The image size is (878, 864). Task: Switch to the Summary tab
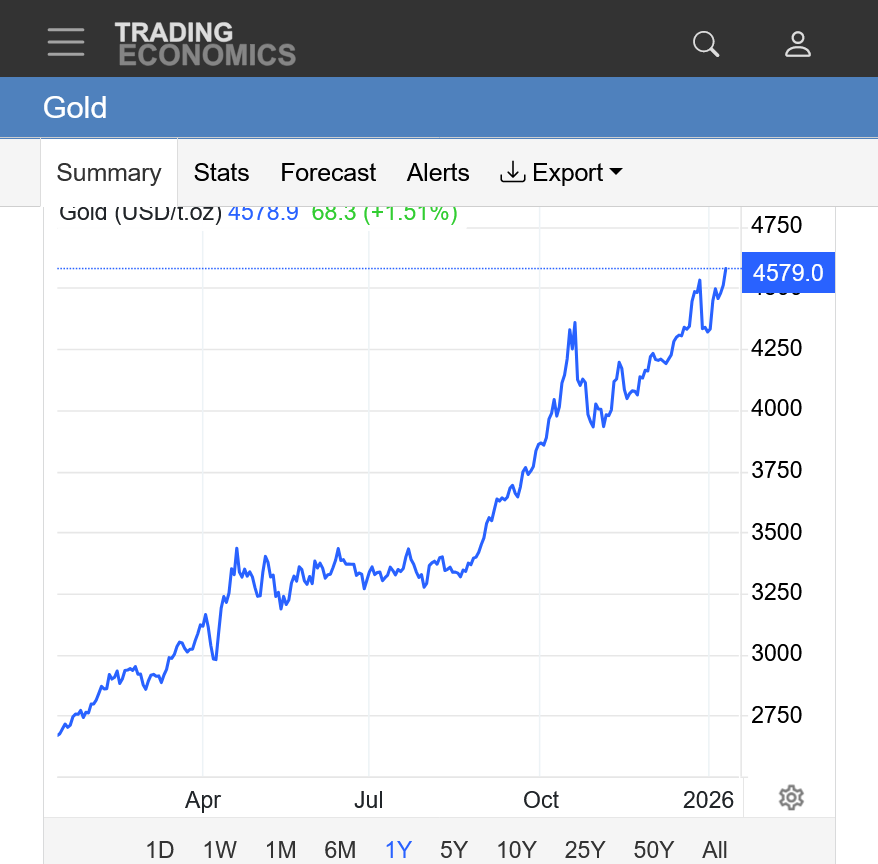[x=109, y=173]
